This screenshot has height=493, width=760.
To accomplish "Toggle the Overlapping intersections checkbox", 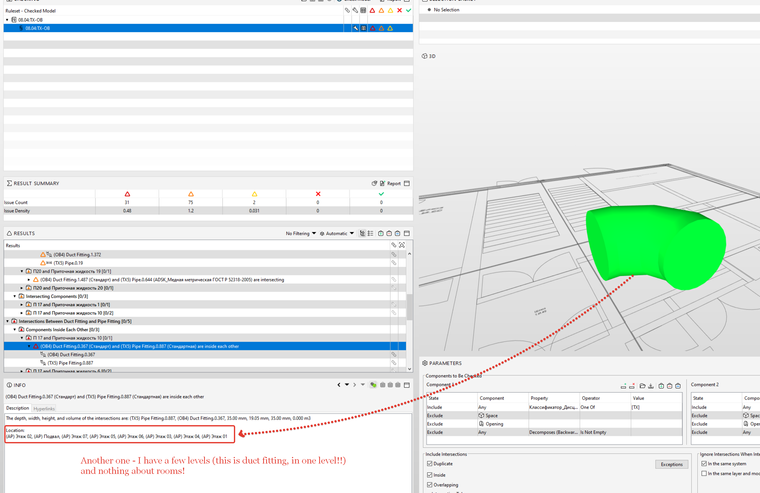I will [429, 485].
